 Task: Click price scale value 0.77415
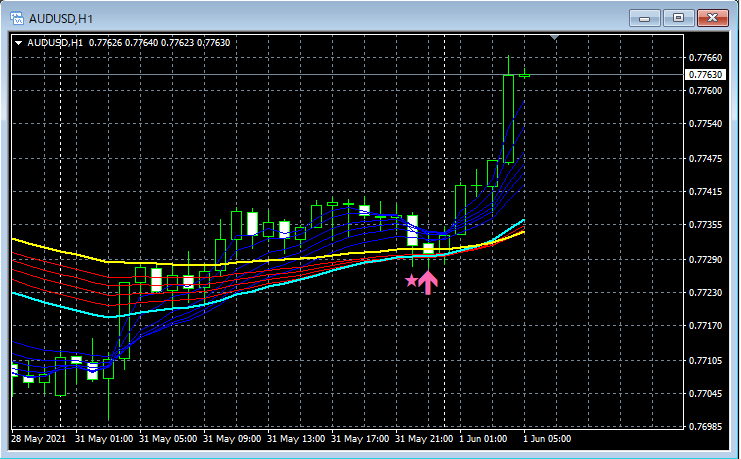pos(705,192)
